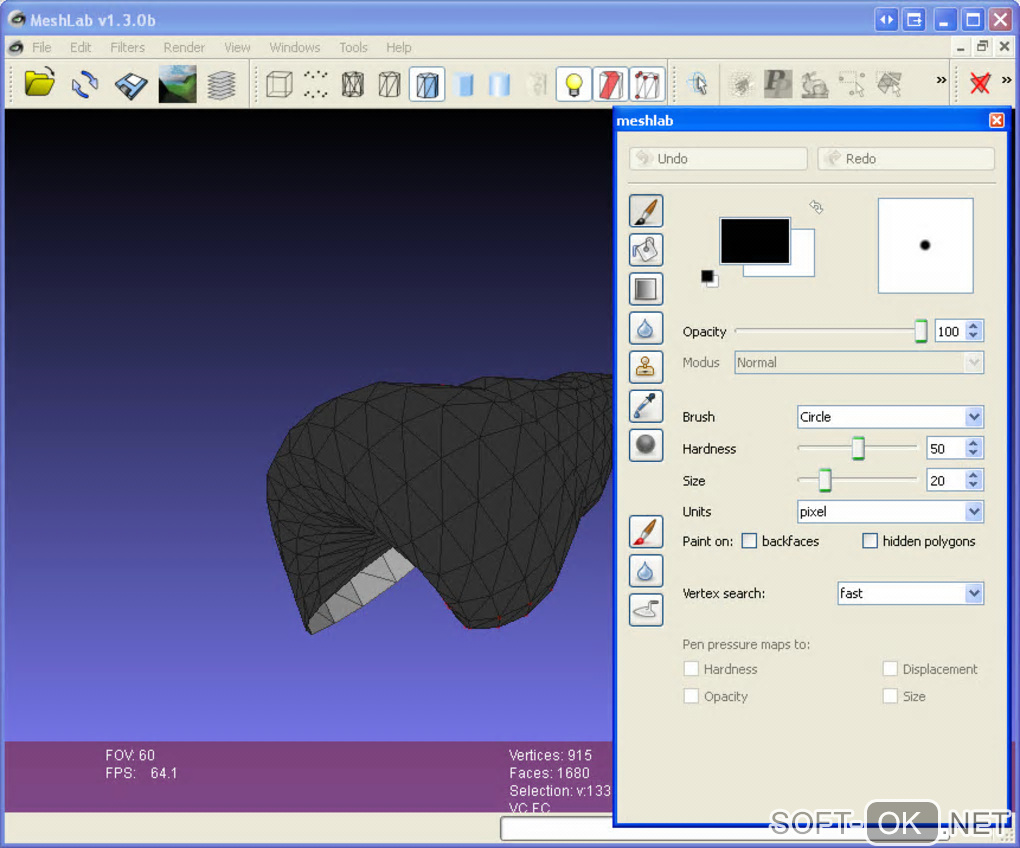The width and height of the screenshot is (1020, 848).
Task: Select the bounding box render mode icon
Action: coord(280,85)
